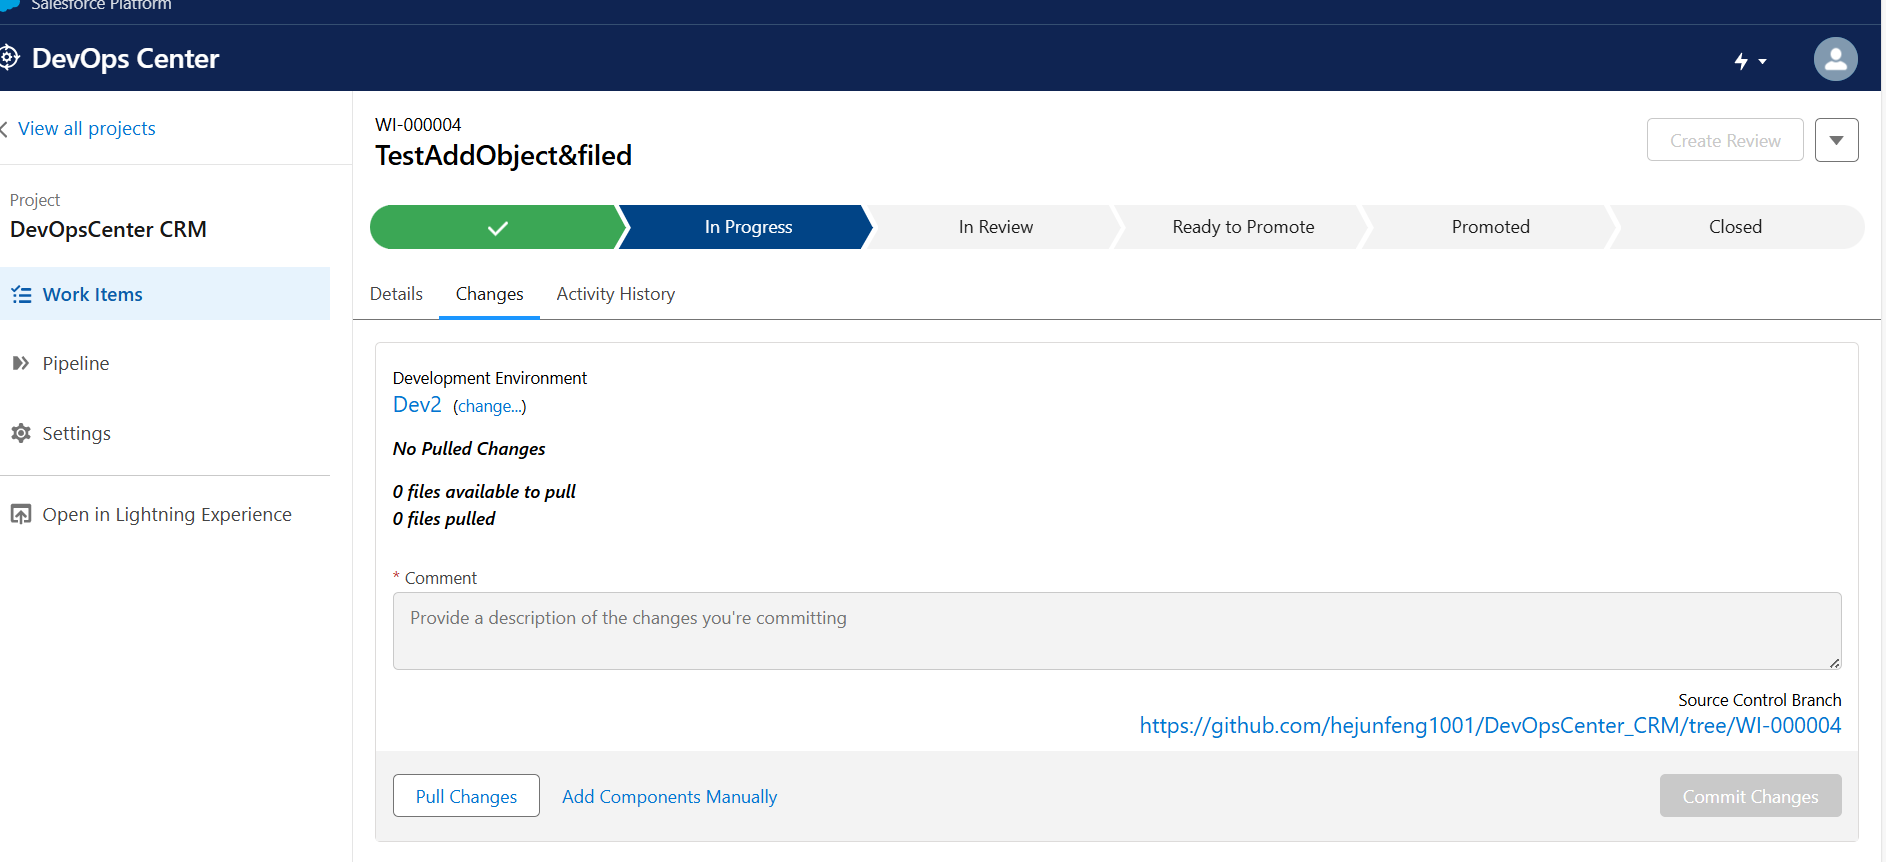Click the Development Environment label
This screenshot has width=1886, height=862.
[490, 378]
